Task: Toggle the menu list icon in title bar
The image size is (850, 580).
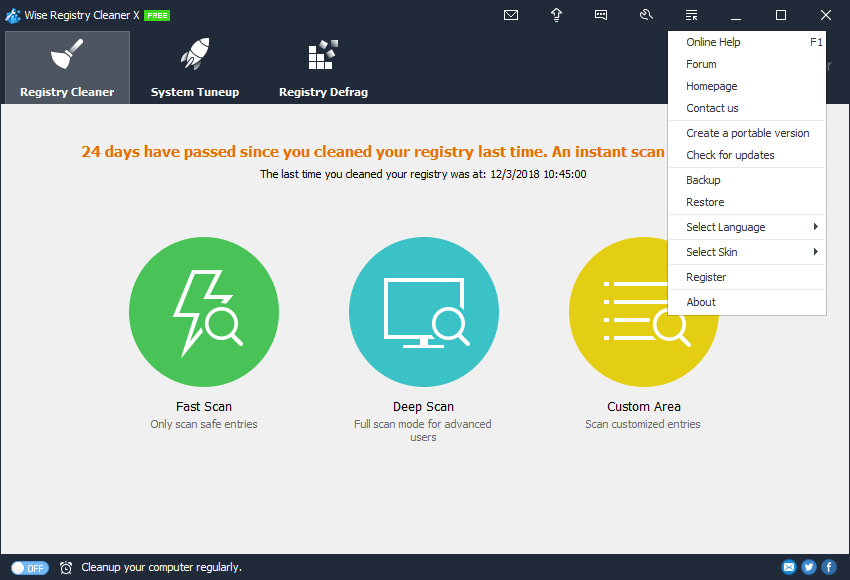Action: [691, 15]
